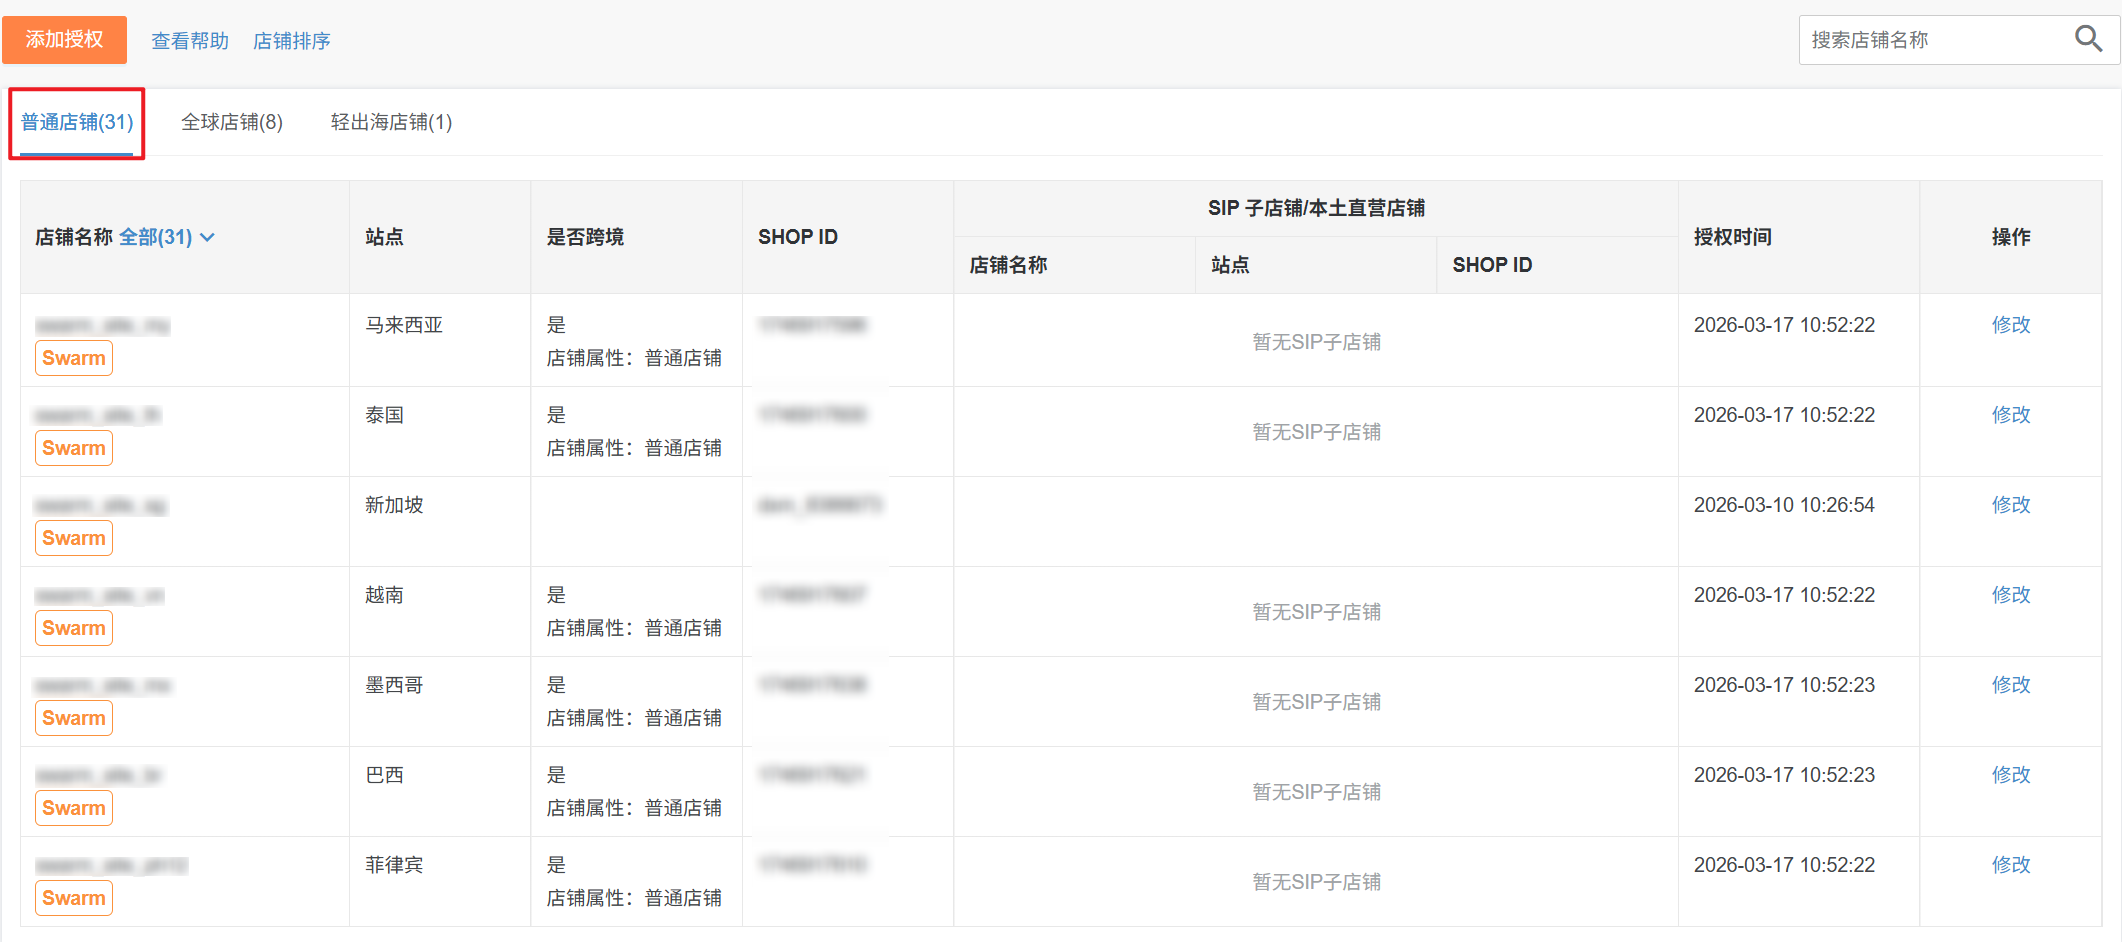Open the 店铺排序 shop sorting link
Viewport: 2122px width, 942px height.
tap(291, 41)
